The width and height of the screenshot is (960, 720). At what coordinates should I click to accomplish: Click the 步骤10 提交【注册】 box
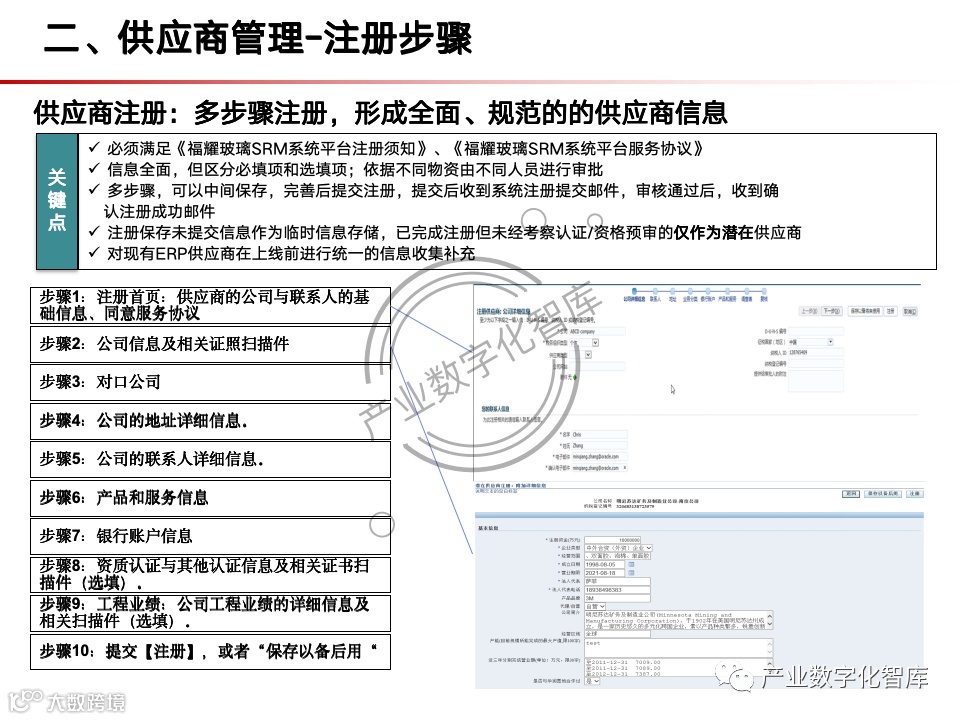pos(210,652)
